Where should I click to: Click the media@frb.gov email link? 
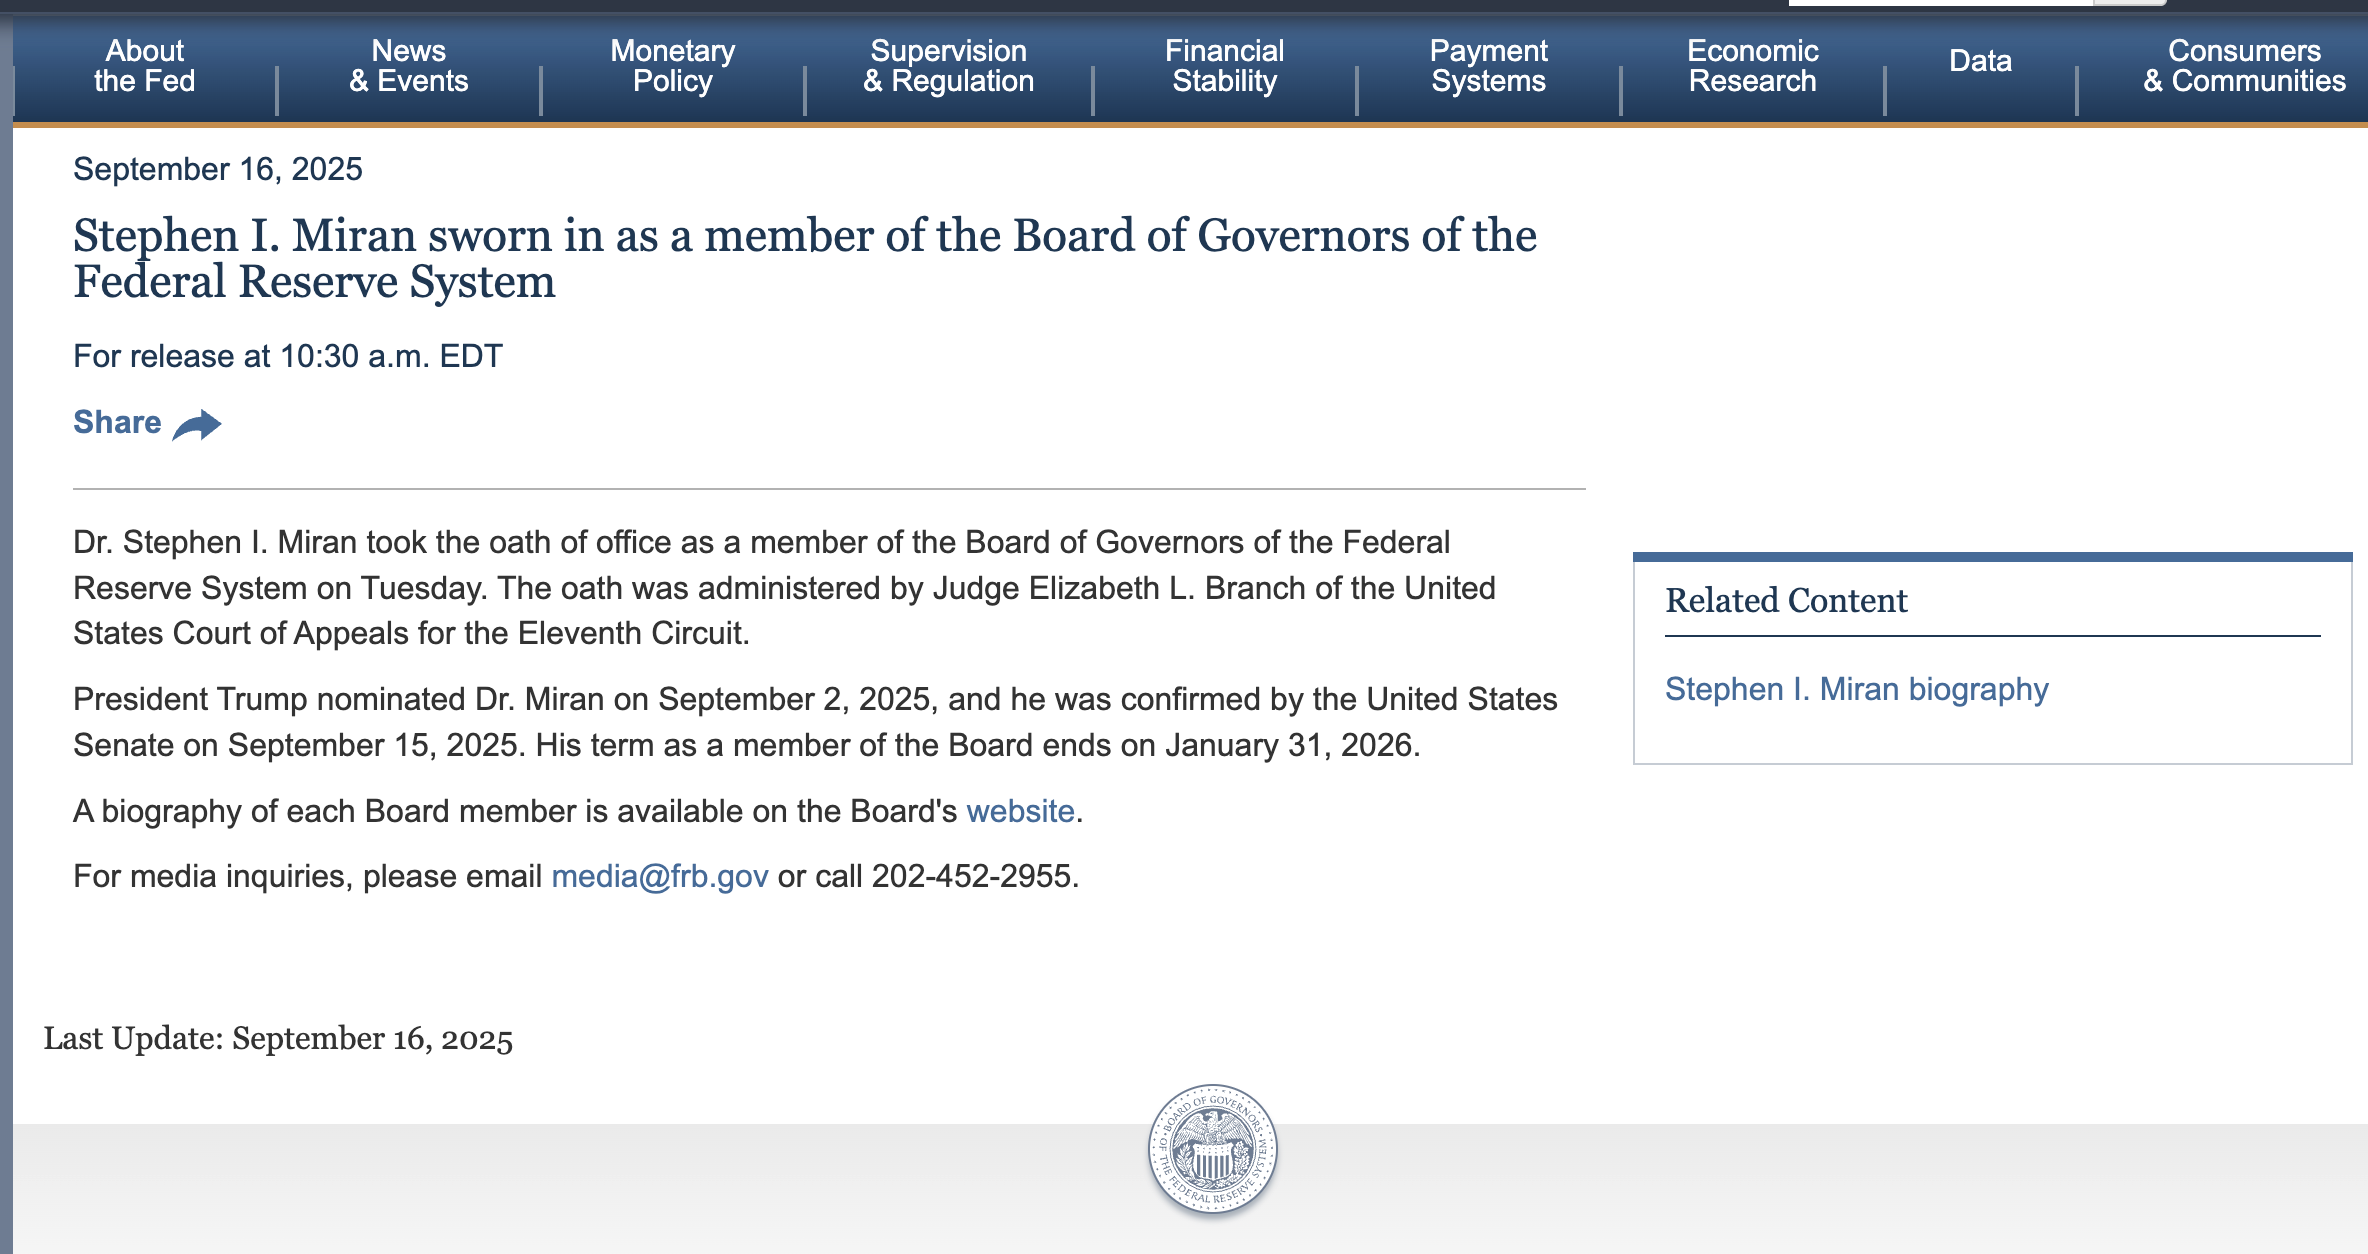660,876
